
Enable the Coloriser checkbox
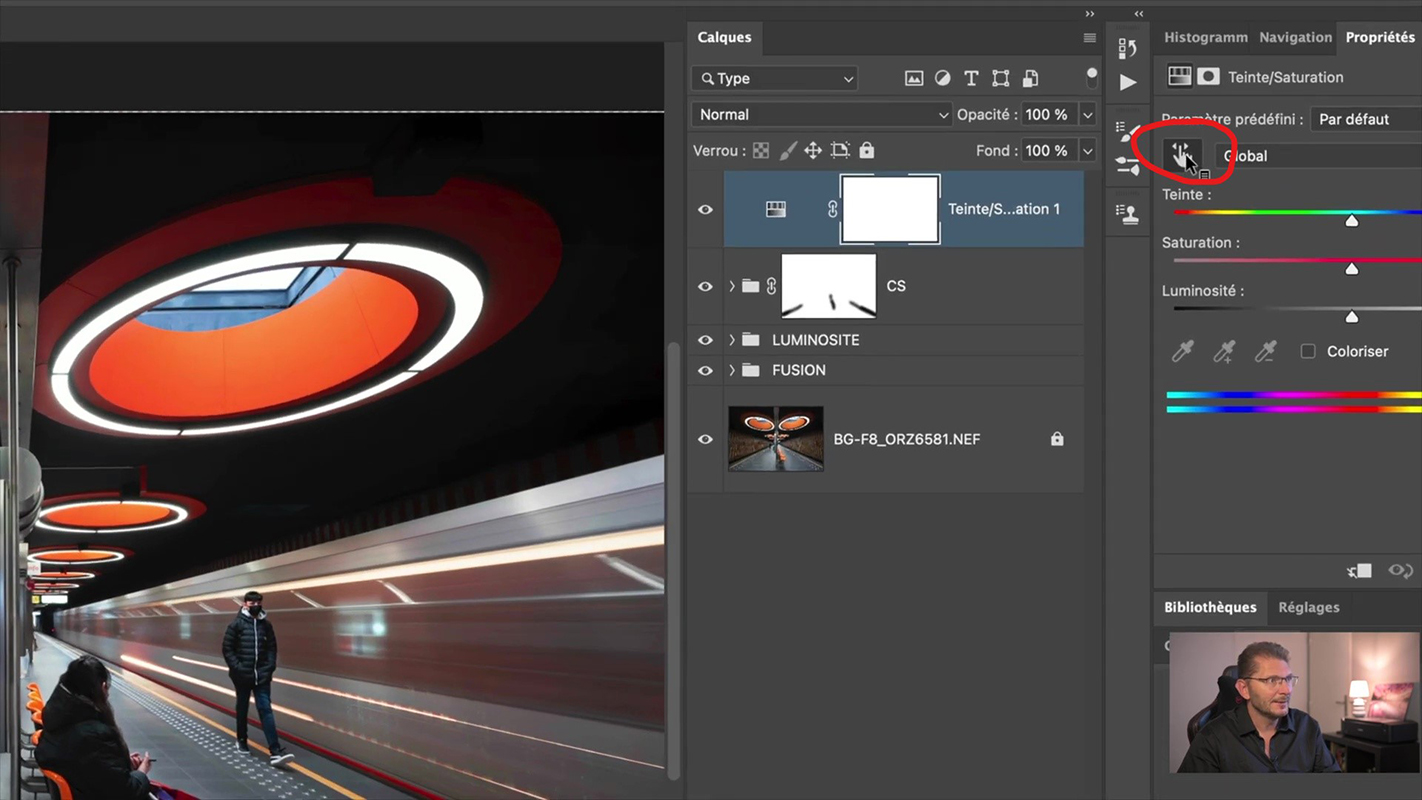click(1308, 351)
